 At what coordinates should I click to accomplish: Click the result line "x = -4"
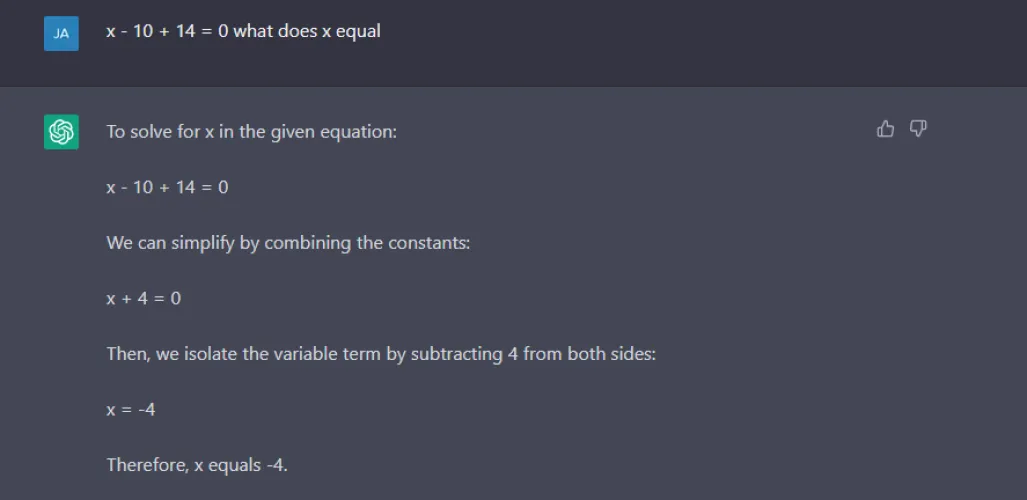(x=130, y=409)
